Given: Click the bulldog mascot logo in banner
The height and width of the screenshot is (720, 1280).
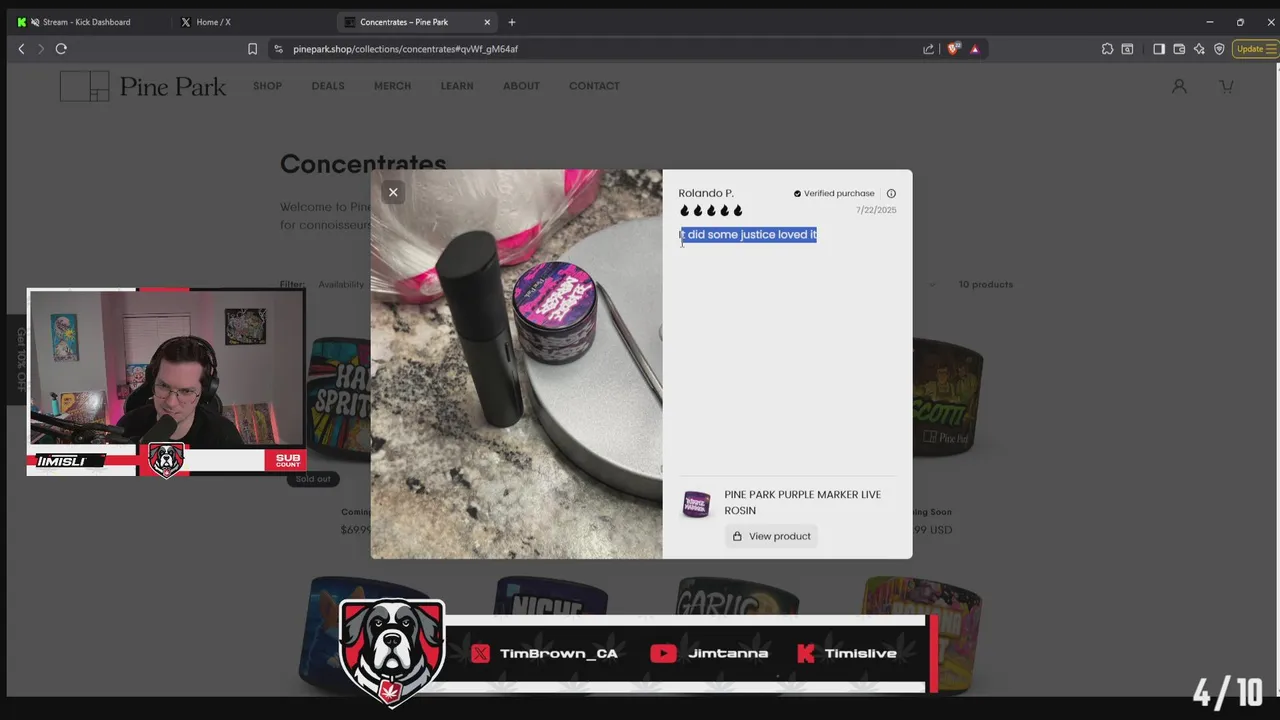Looking at the screenshot, I should pos(392,651).
